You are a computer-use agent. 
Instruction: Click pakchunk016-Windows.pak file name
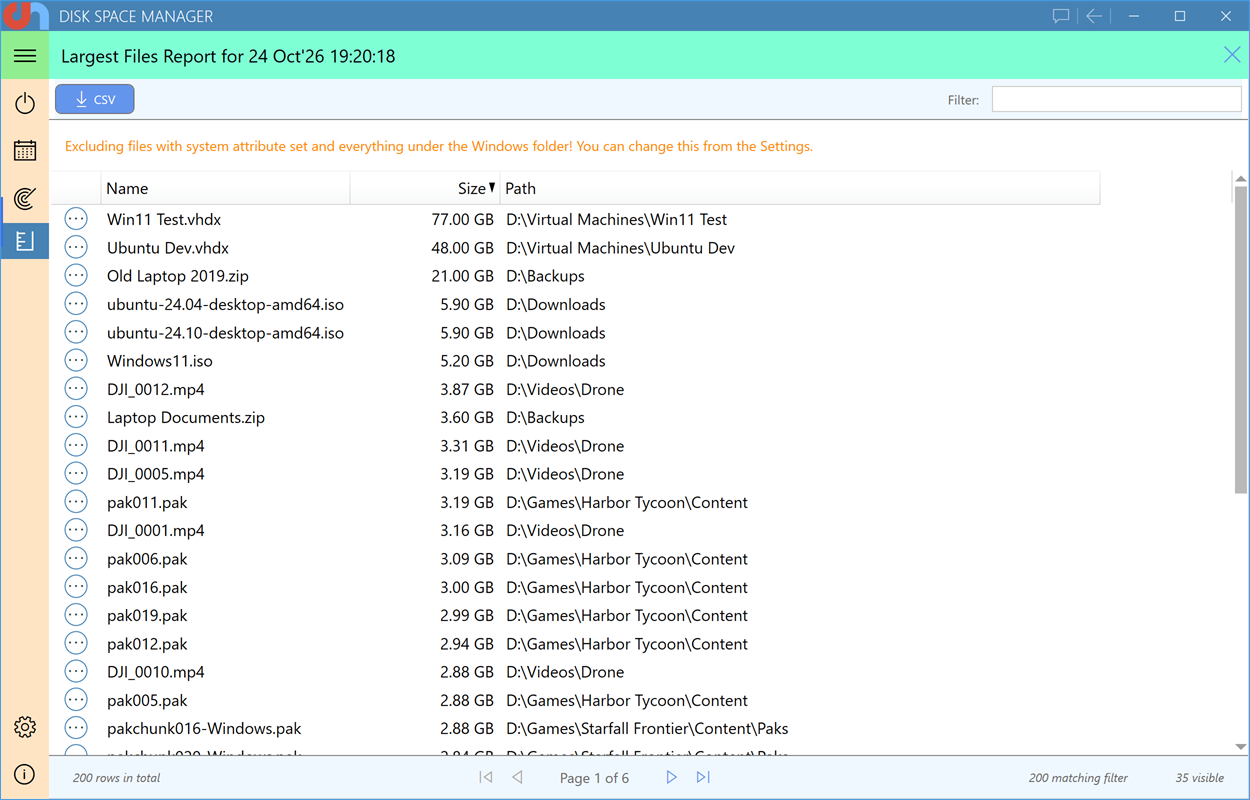coord(204,728)
